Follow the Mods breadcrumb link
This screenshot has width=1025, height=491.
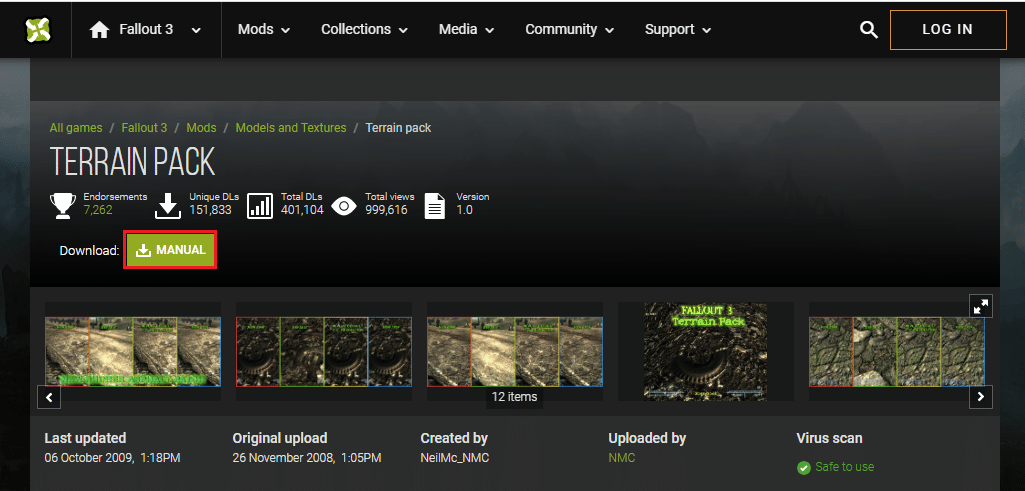point(201,127)
